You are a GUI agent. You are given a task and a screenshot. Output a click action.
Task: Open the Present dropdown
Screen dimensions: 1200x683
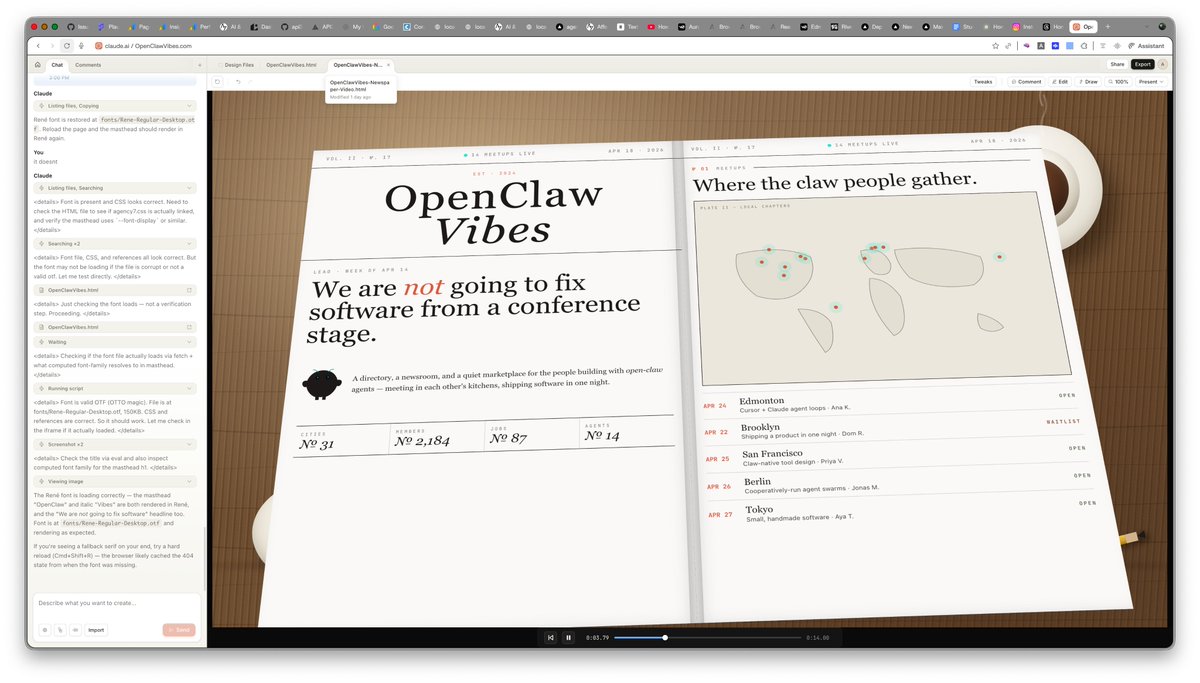[1149, 81]
